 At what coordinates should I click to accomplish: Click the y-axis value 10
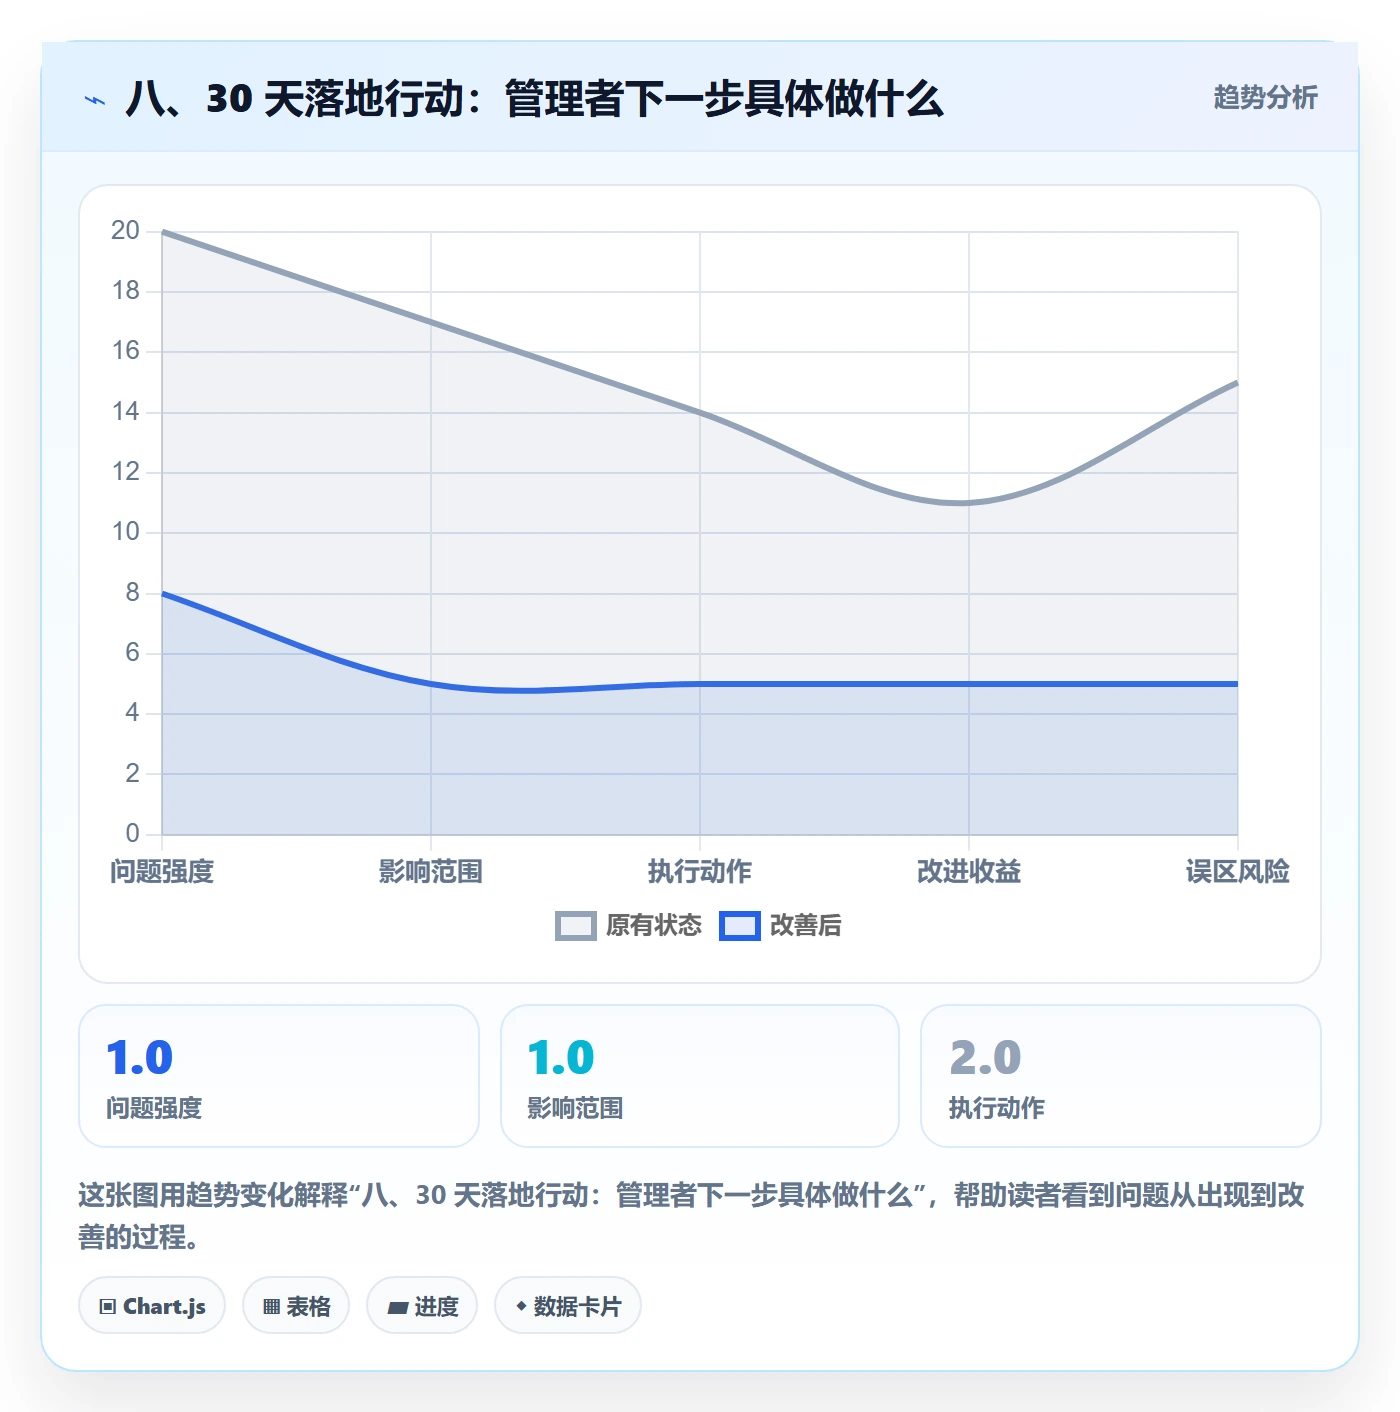pos(126,532)
